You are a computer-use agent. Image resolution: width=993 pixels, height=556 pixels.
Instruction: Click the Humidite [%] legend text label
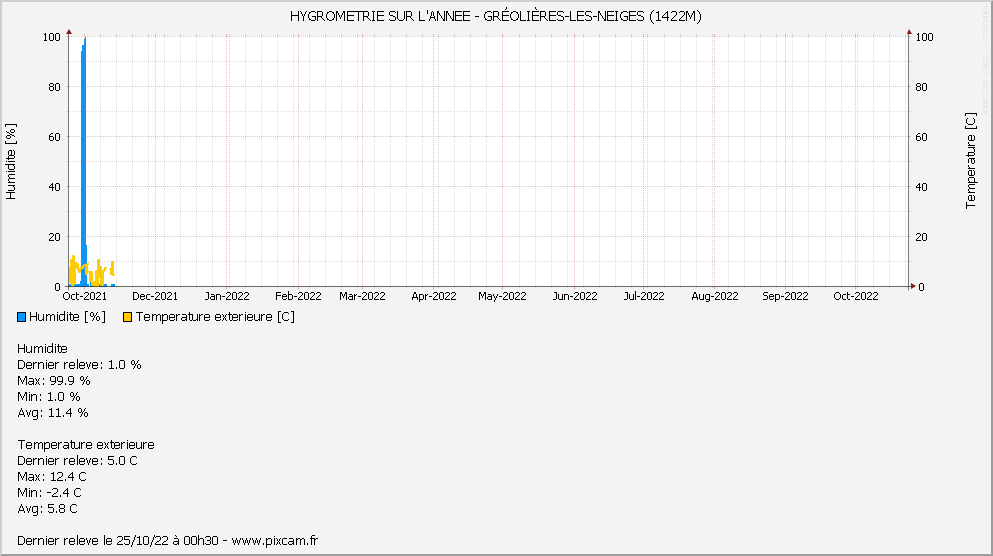coord(67,317)
